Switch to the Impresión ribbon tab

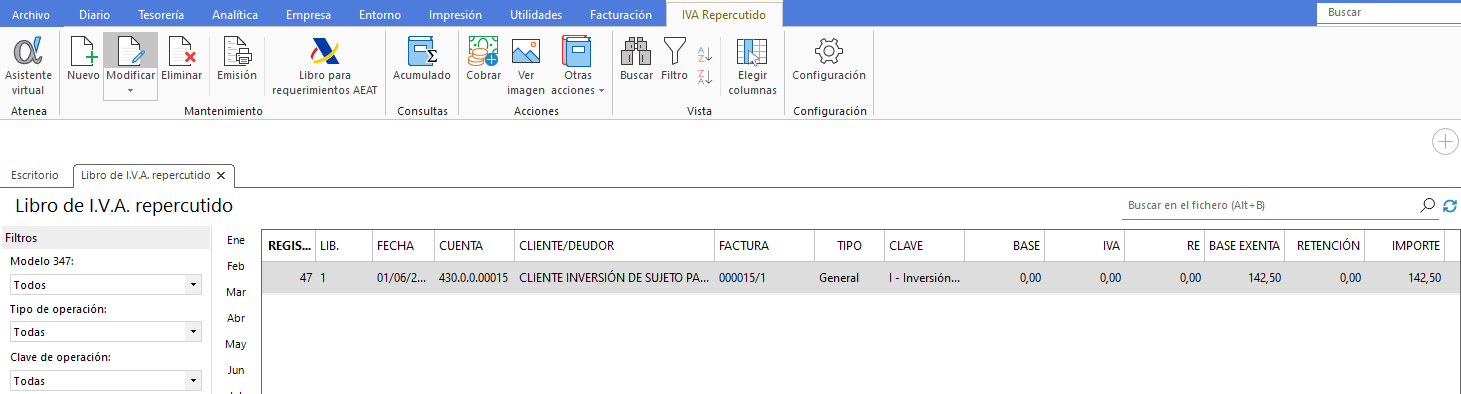coord(455,15)
